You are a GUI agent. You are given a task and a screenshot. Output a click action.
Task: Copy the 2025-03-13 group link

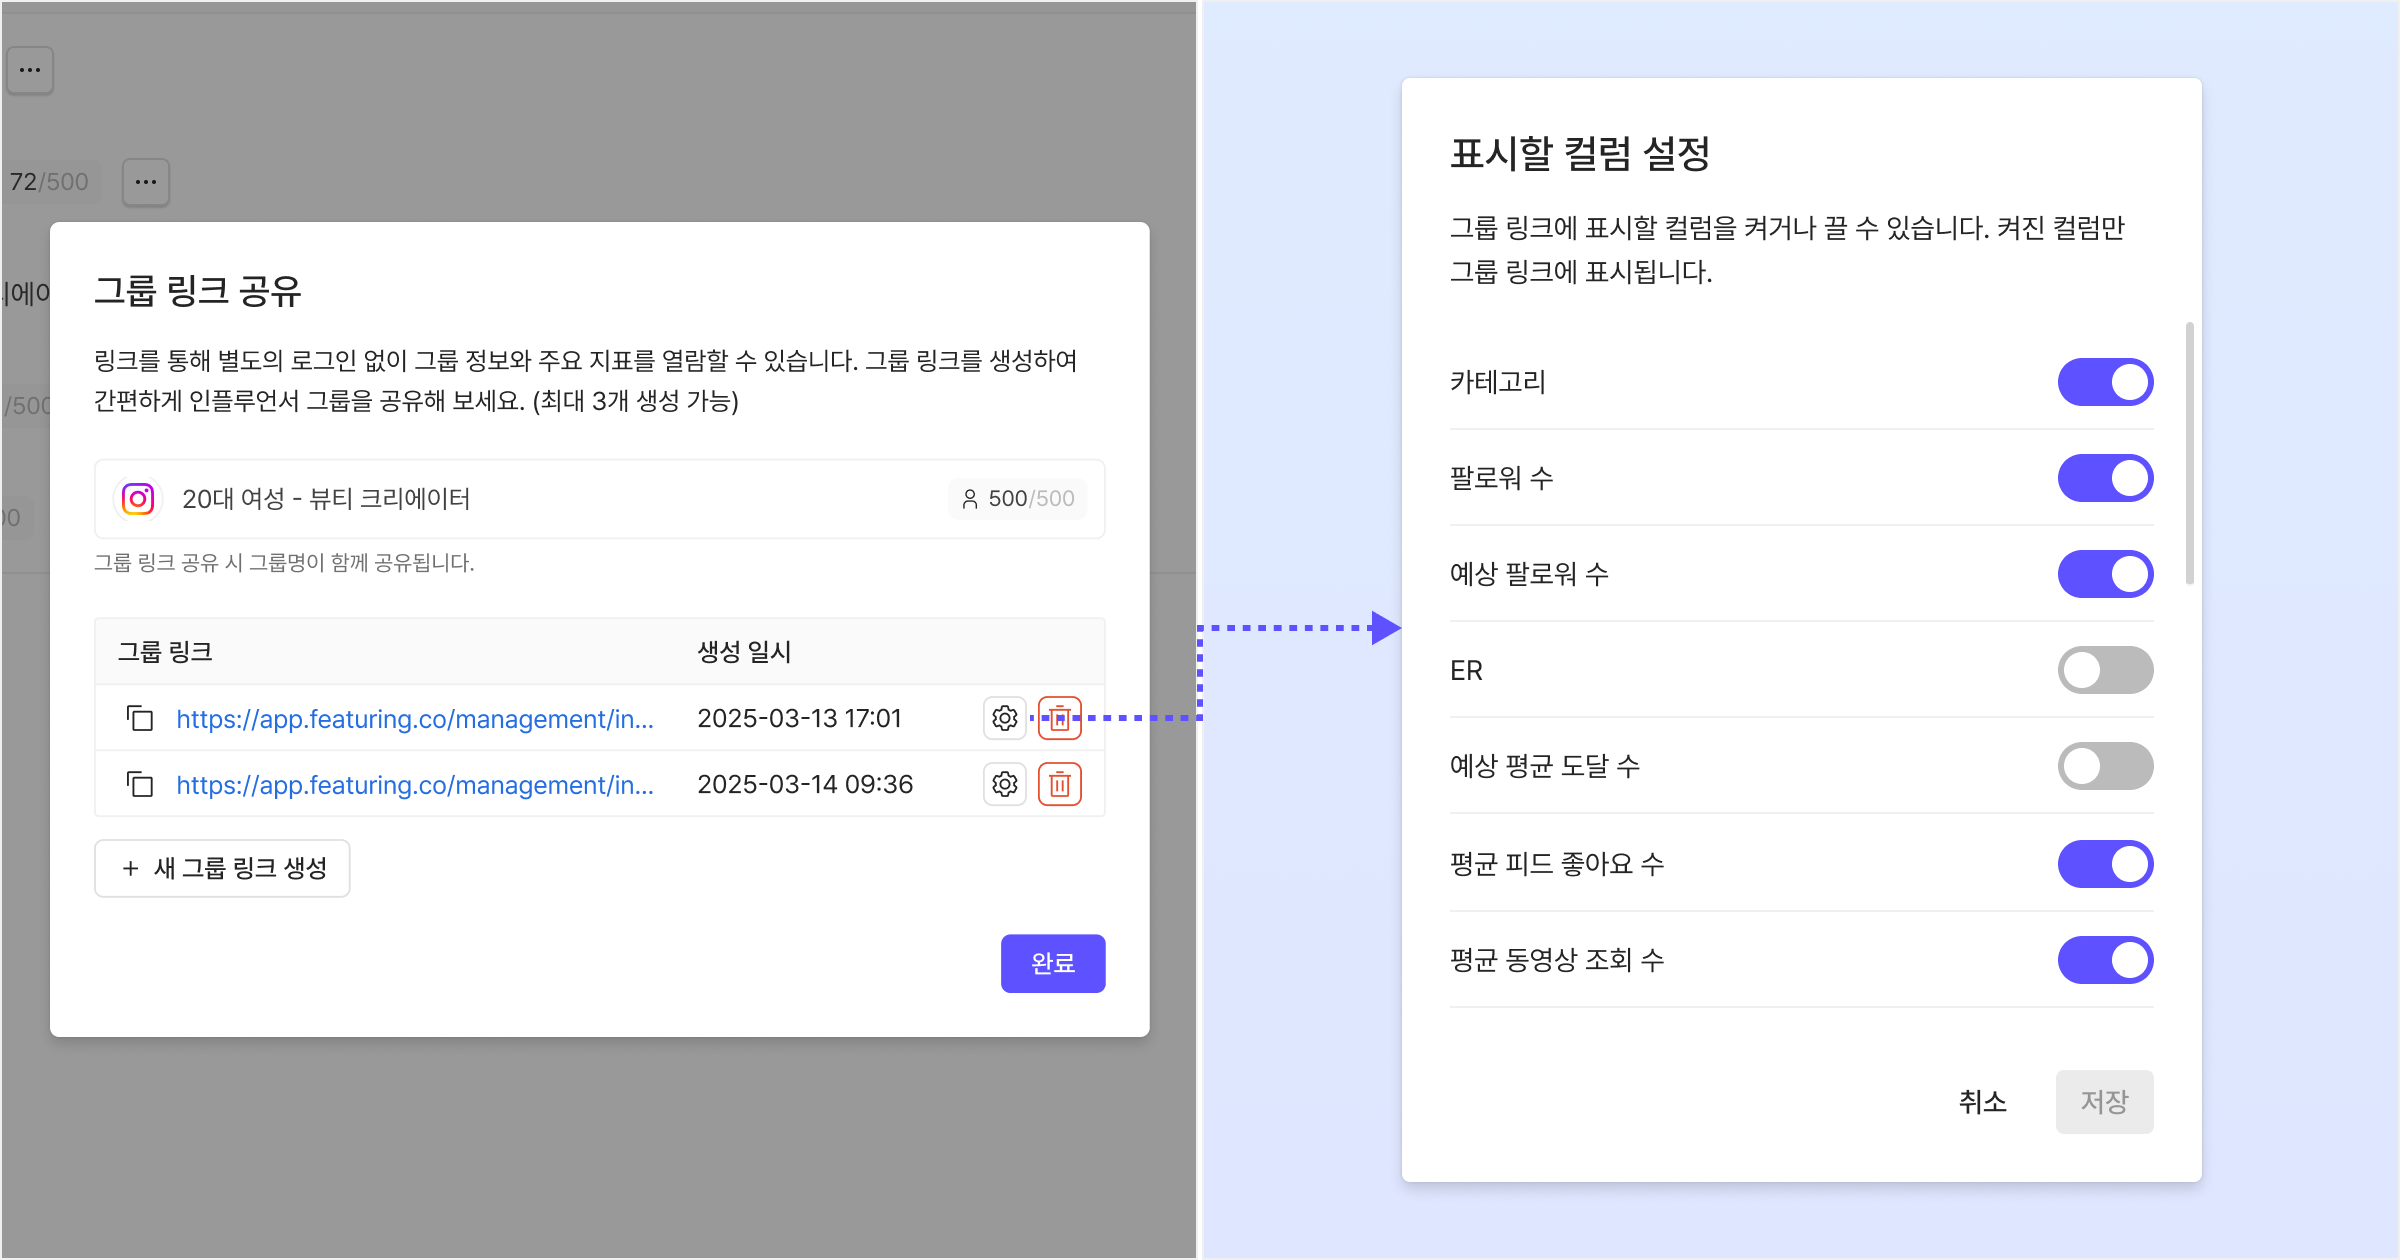click(140, 718)
